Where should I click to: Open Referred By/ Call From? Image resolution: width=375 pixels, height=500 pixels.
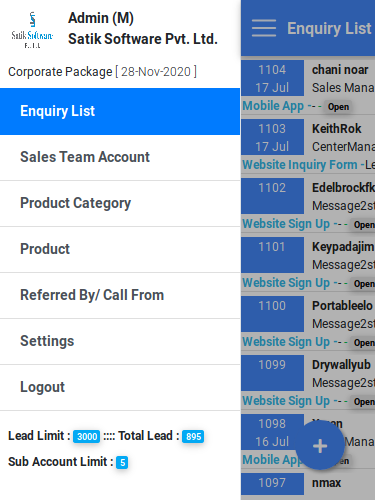coord(120,295)
